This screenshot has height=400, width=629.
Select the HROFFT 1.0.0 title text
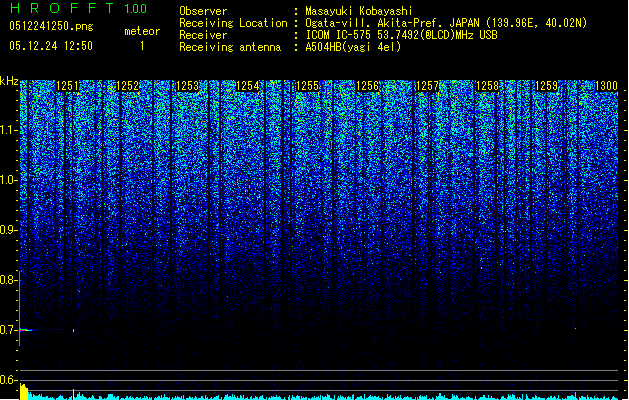click(x=78, y=8)
